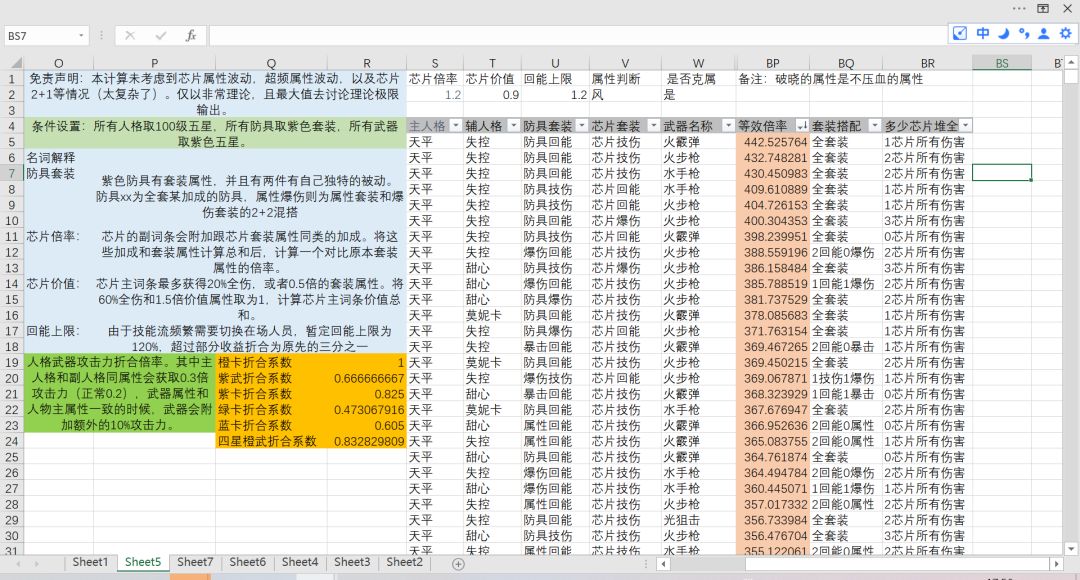Switch to the Sheet2 tab
The width and height of the screenshot is (1080, 580).
404,562
